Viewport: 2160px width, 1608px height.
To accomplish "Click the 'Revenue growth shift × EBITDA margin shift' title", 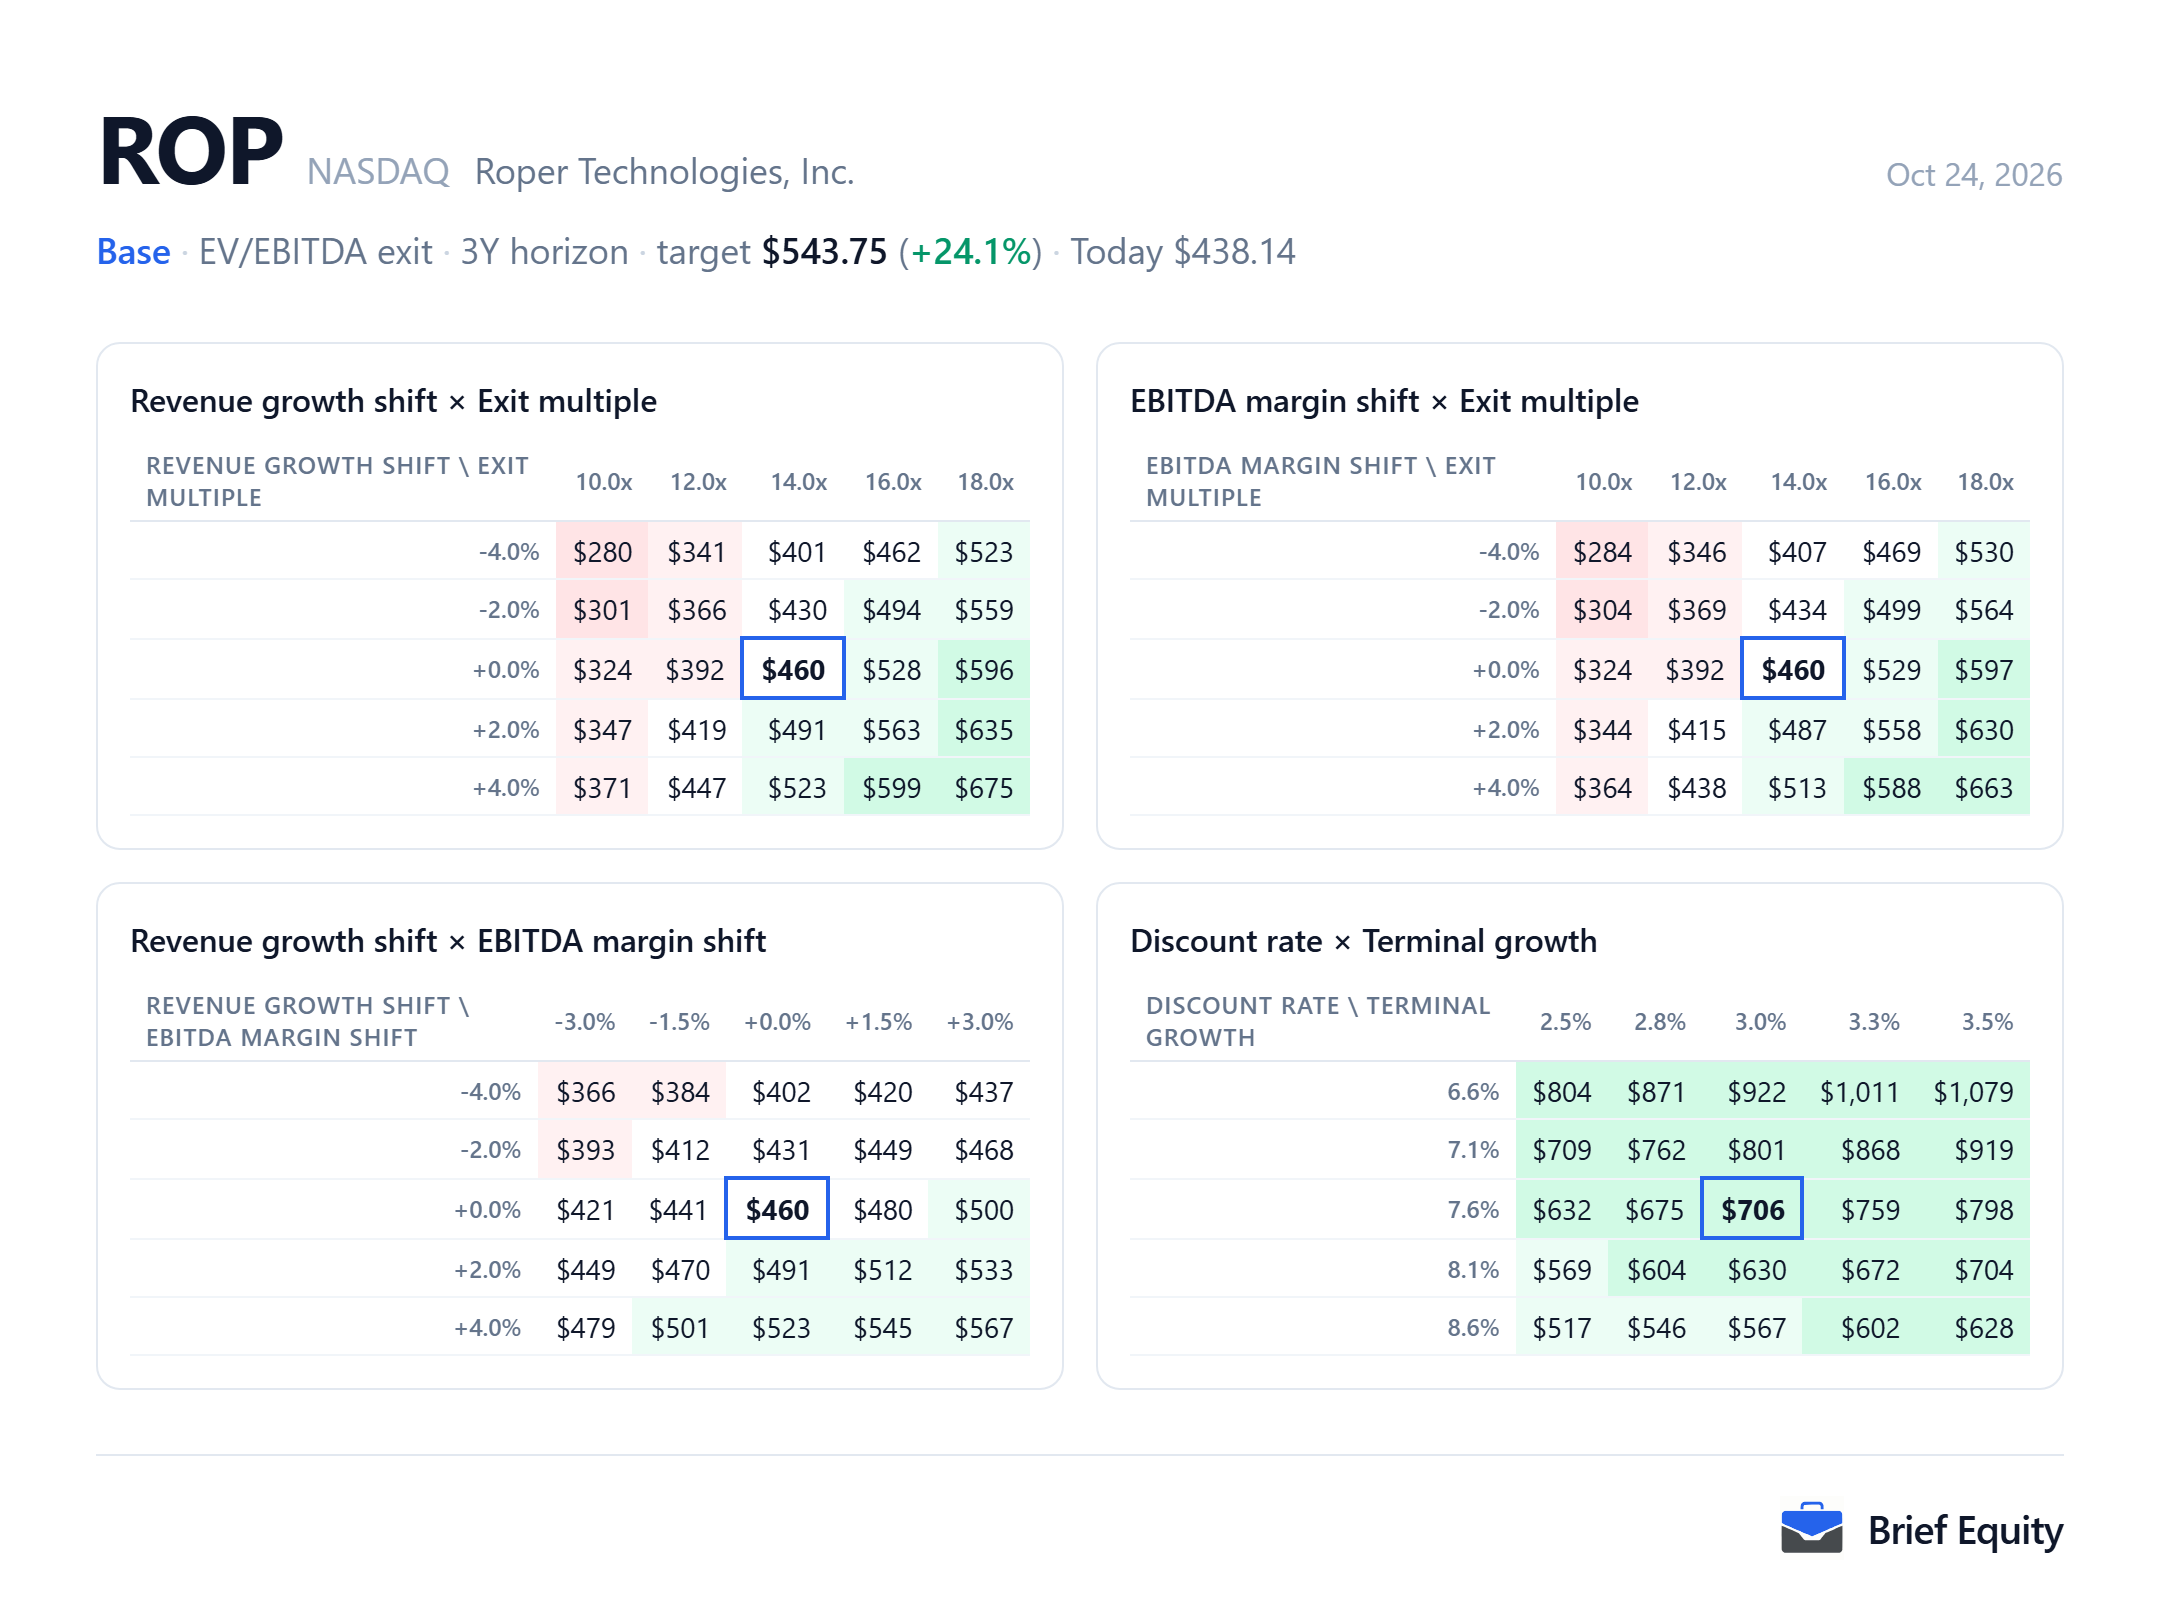I will 448,941.
